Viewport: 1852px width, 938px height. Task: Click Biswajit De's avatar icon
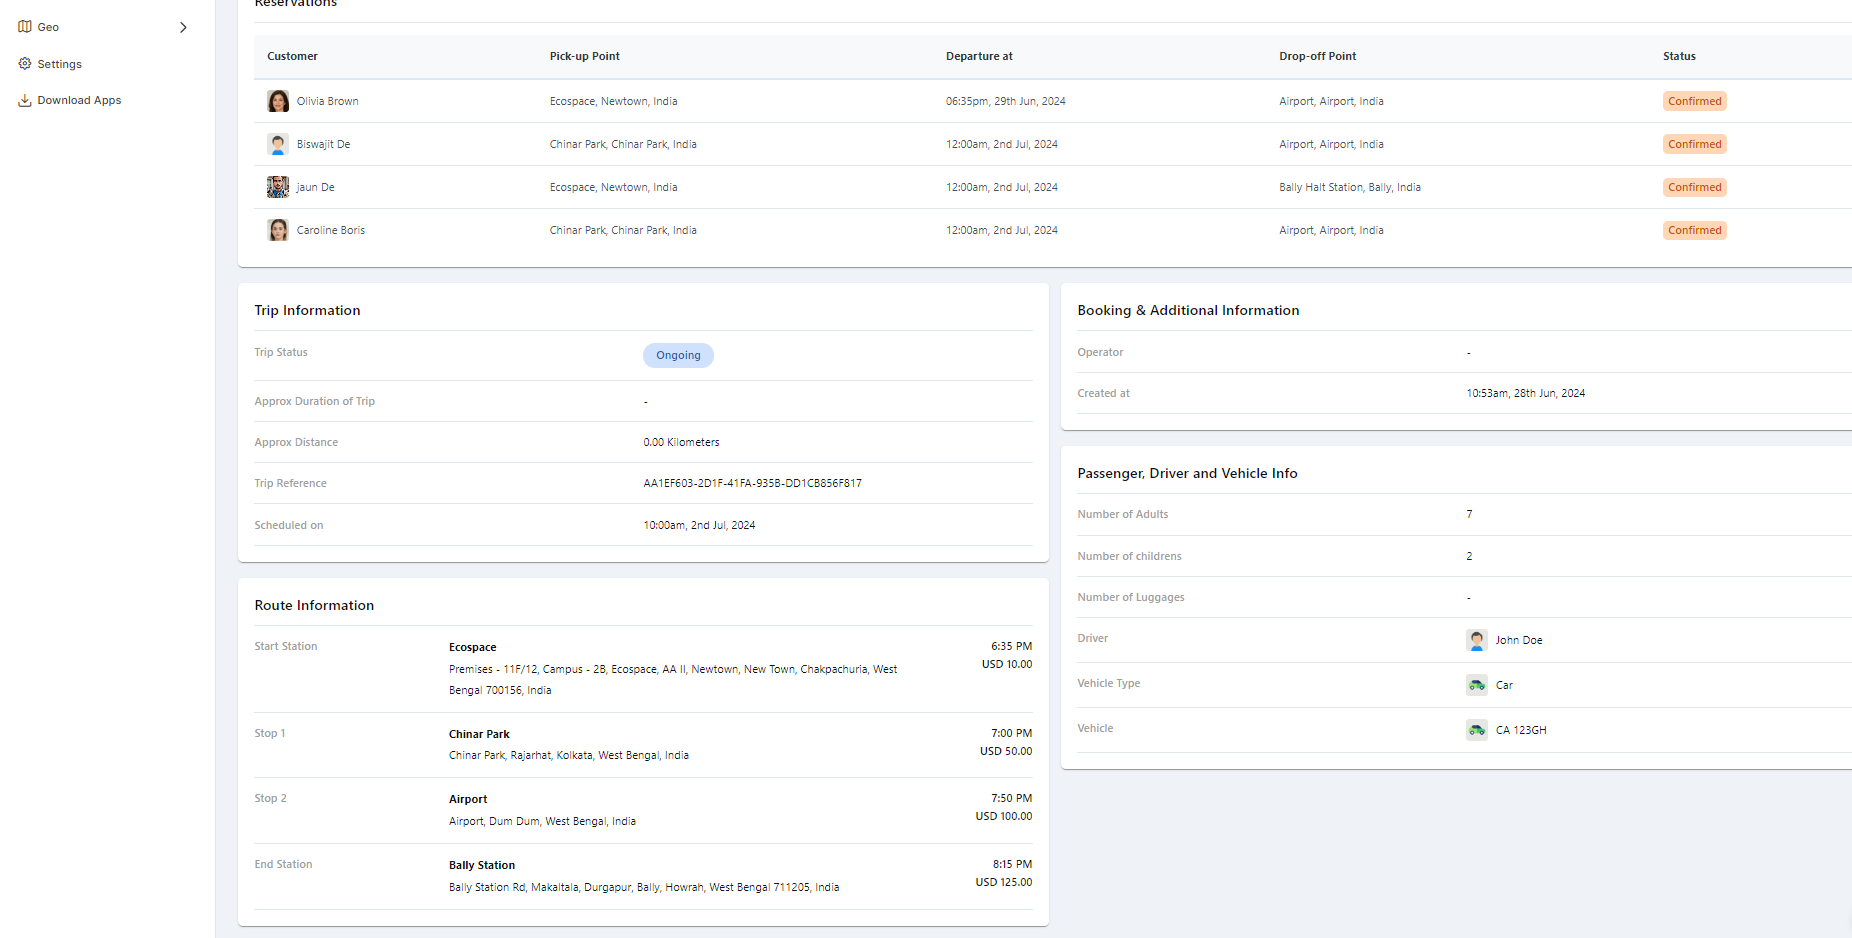point(278,144)
